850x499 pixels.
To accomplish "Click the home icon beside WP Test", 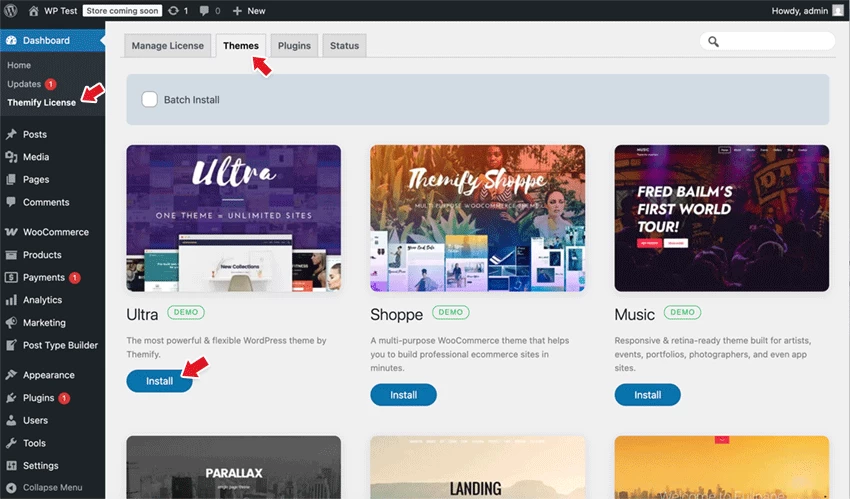I will [34, 10].
